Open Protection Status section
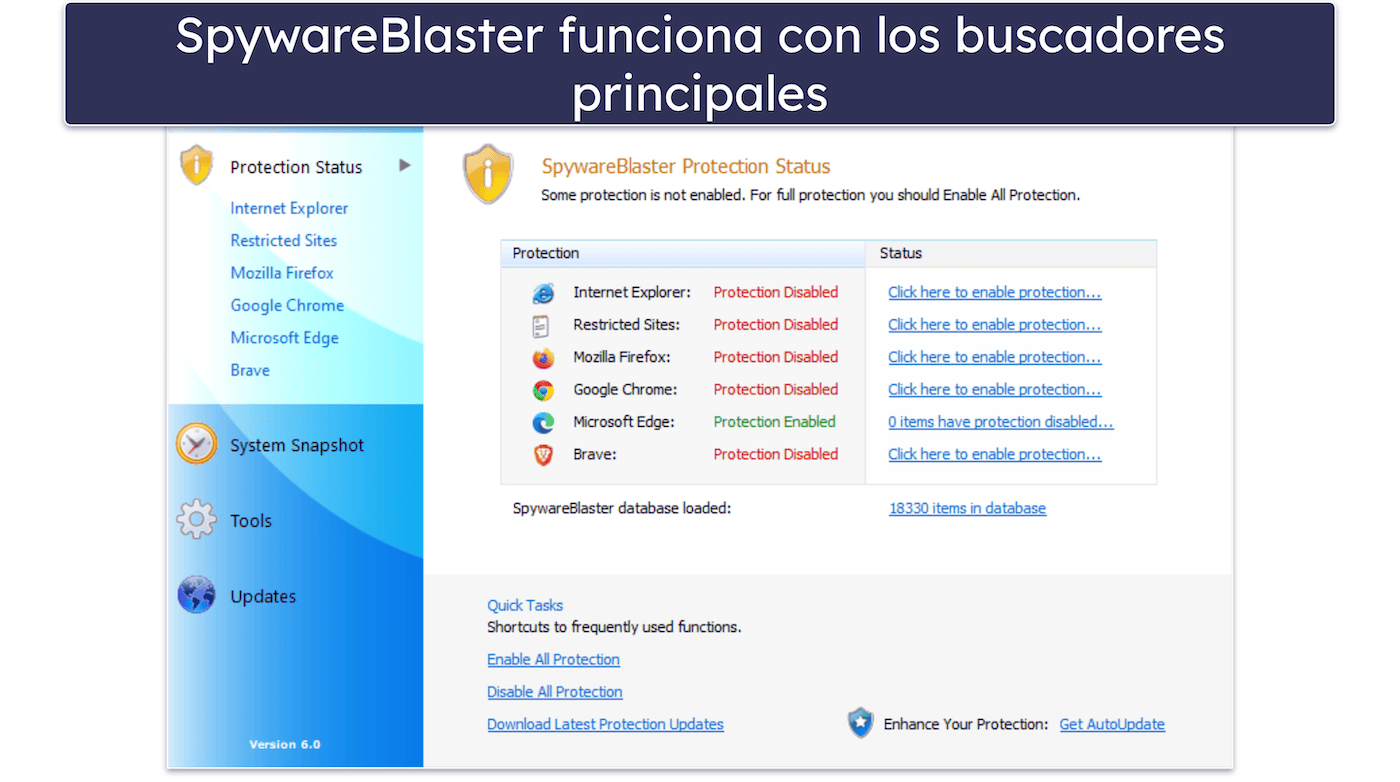The height and width of the screenshot is (782, 1400). tap(296, 167)
